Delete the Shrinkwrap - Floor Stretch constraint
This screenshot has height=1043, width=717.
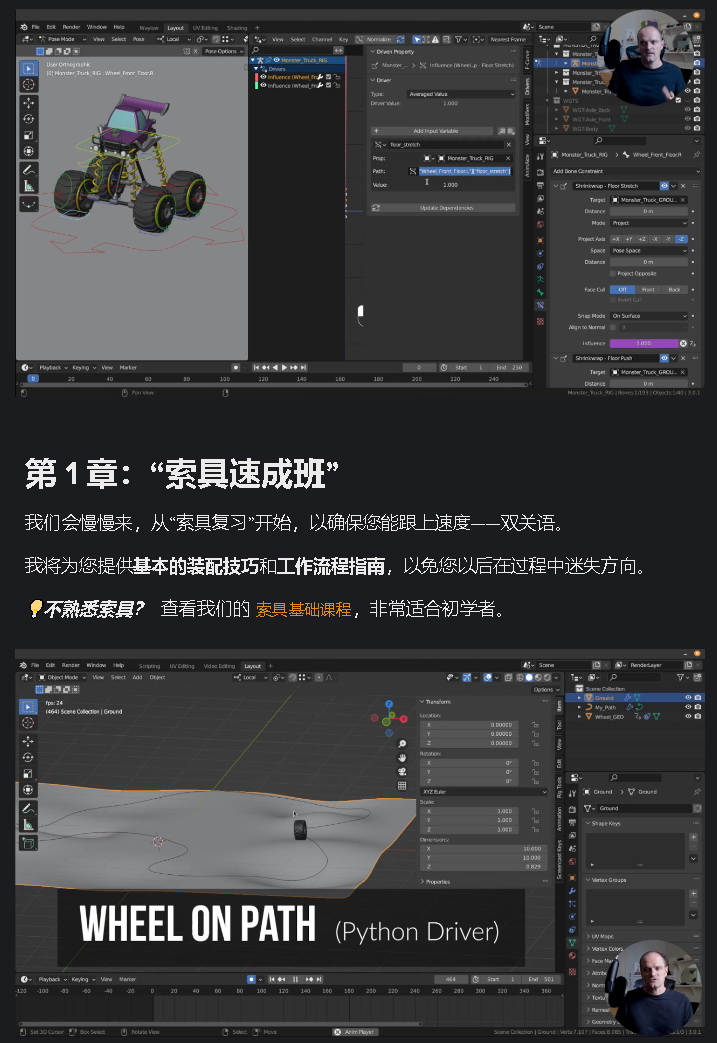click(683, 186)
